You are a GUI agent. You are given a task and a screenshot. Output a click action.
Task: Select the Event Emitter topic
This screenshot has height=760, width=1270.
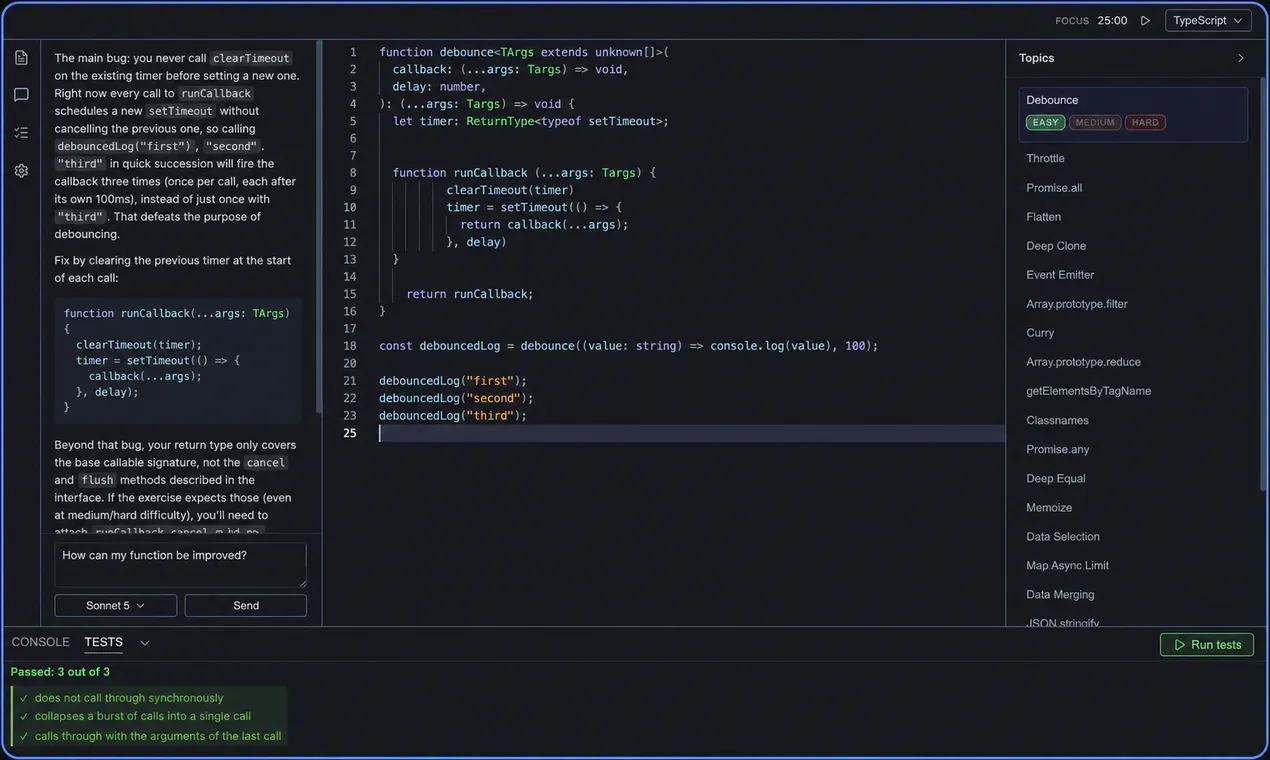[x=1060, y=274]
